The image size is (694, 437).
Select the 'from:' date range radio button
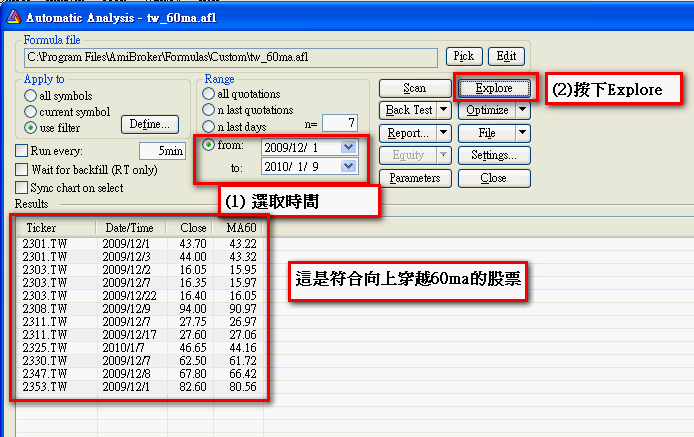tap(208, 145)
